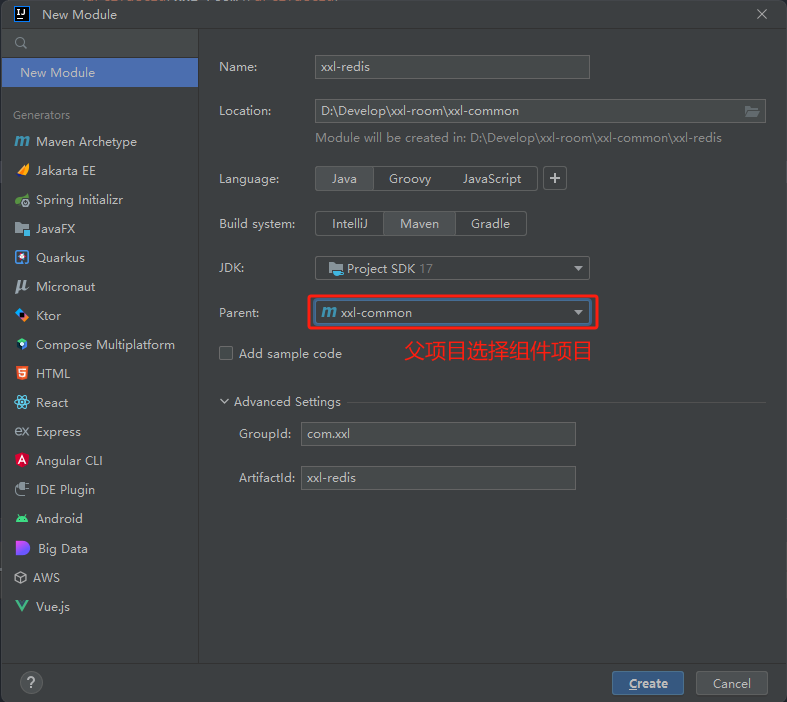The width and height of the screenshot is (787, 702).
Task: Select the Quarkus generator icon
Action: coord(22,257)
